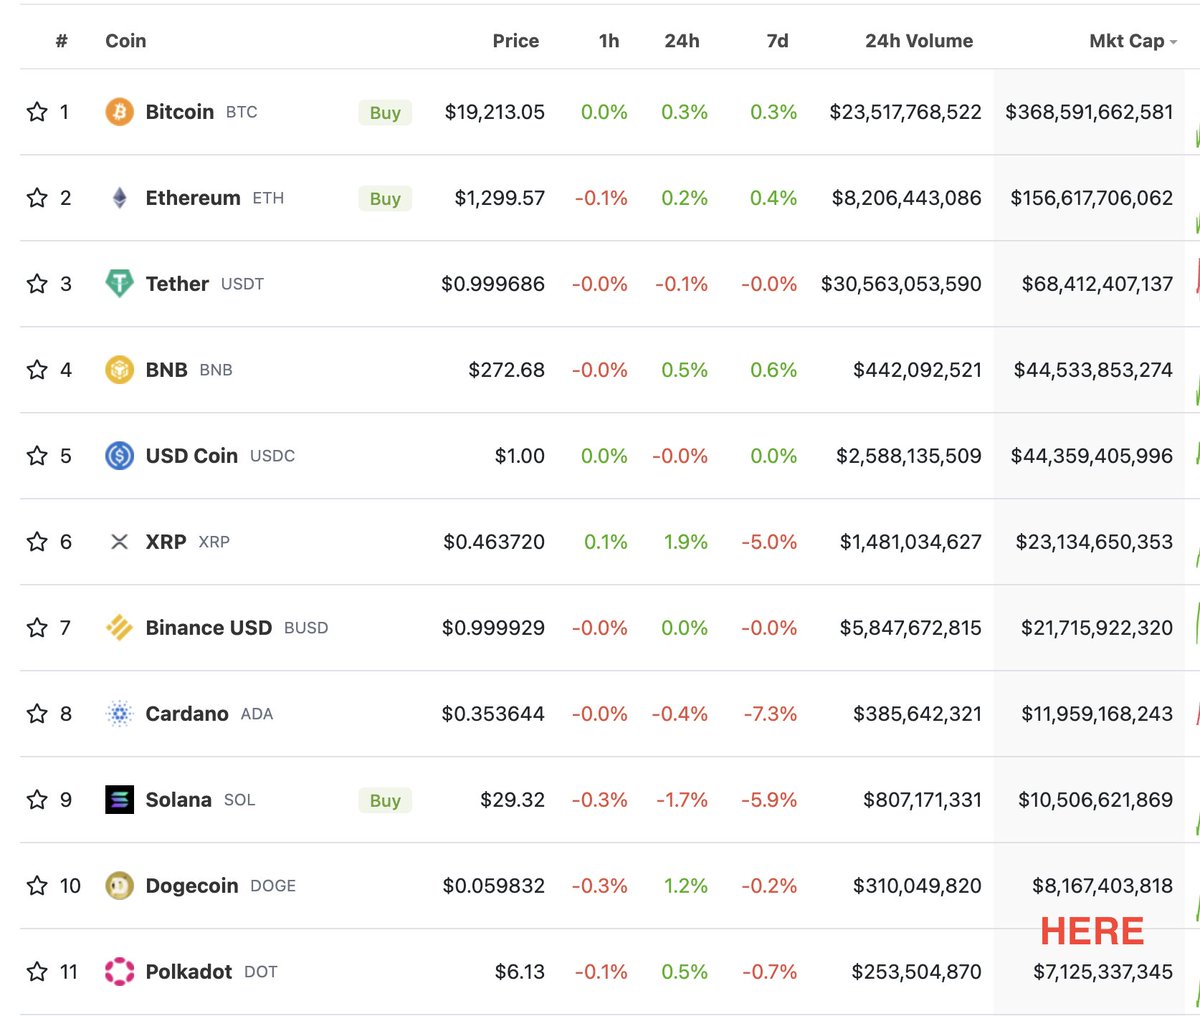Viewport: 1200px width, 1016px height.
Task: Click Ethereum price $1,299.57
Action: pos(500,198)
